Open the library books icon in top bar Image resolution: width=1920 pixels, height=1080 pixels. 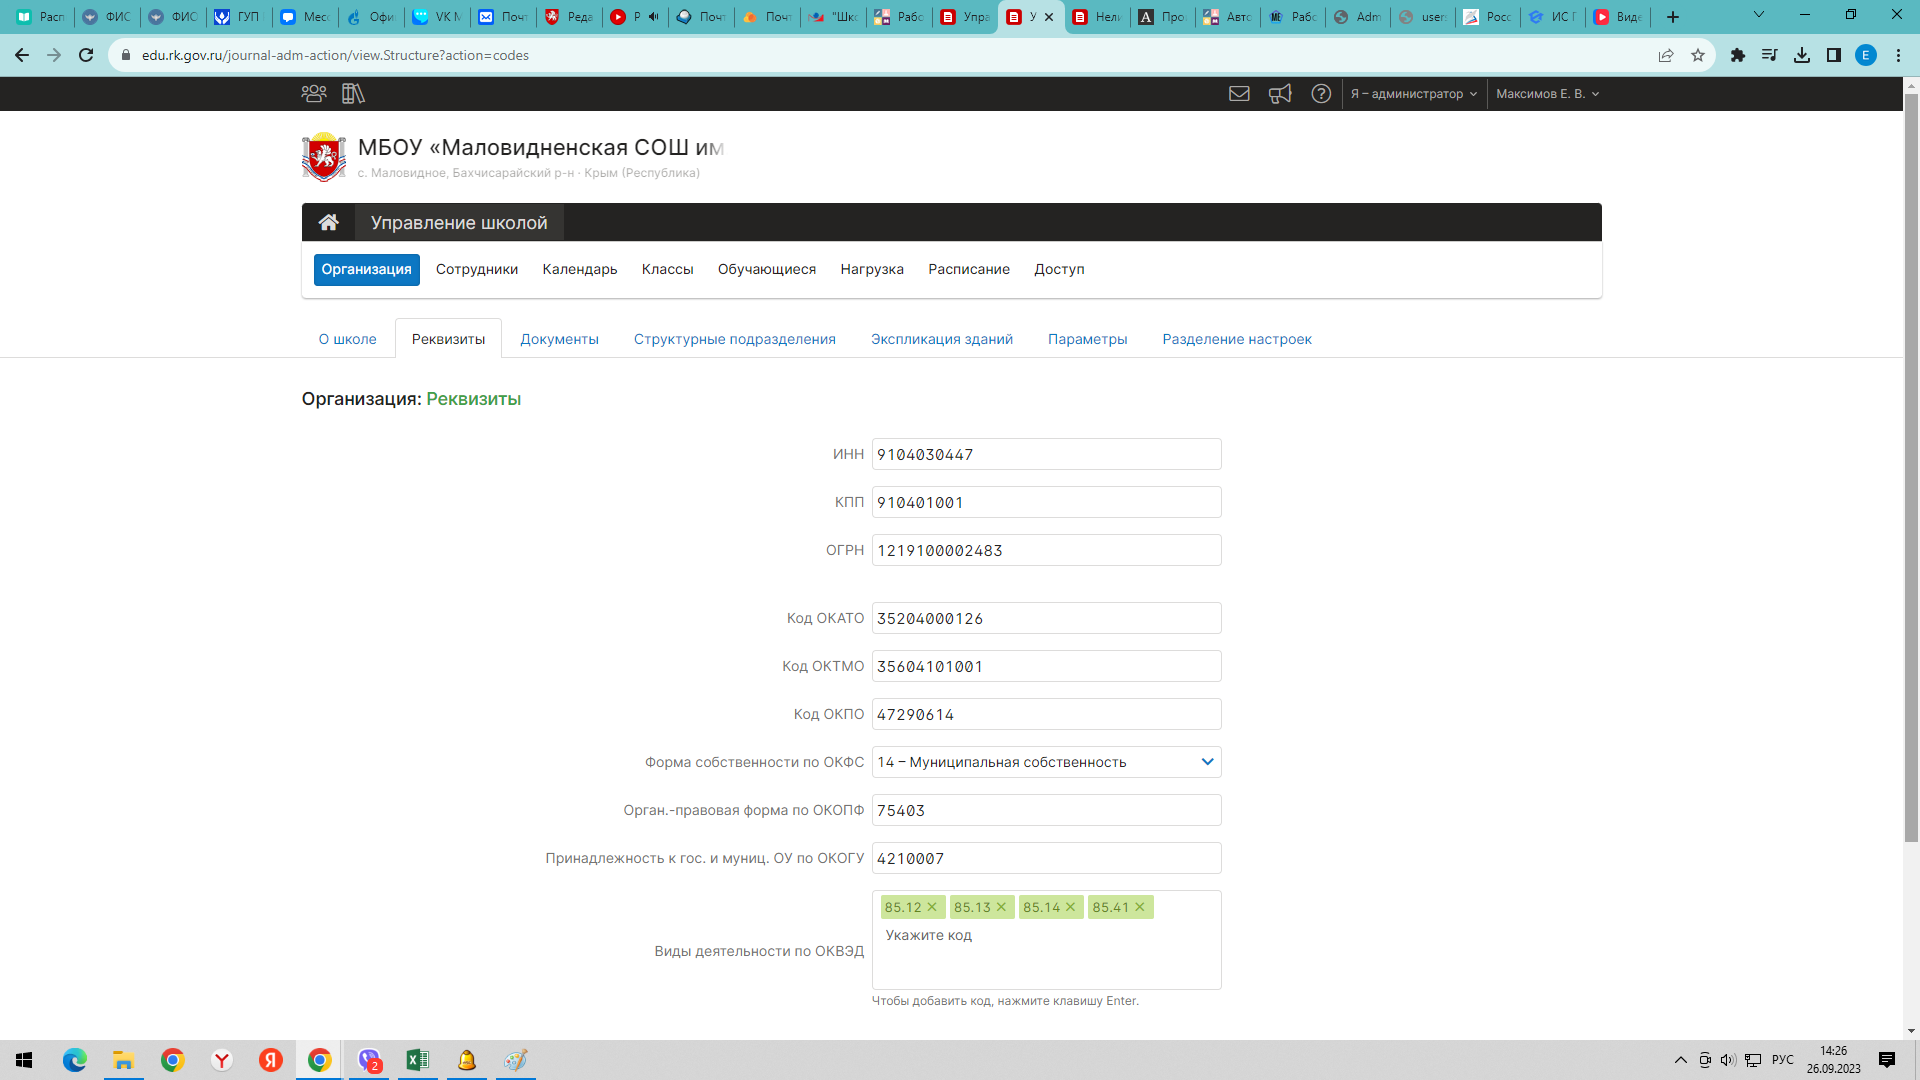coord(353,93)
